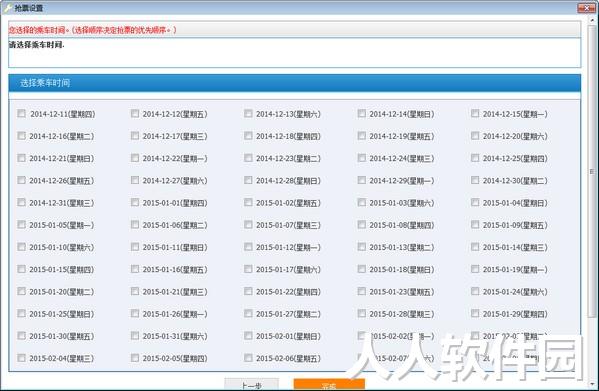Click the scrollbar down arrow at bottom right
Image resolution: width=599 pixels, height=391 pixels.
click(593, 383)
